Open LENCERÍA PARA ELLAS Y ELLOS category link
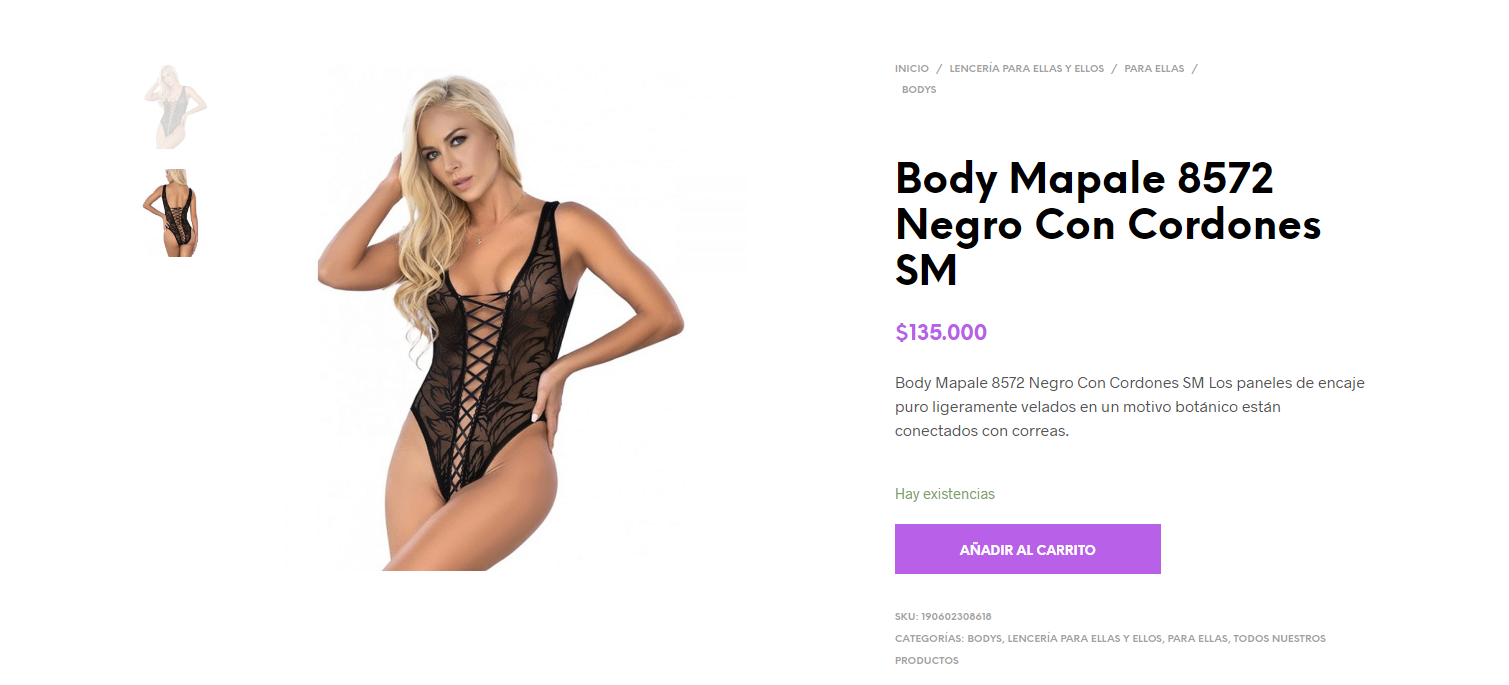Image resolution: width=1509 pixels, height=685 pixels. point(1084,639)
